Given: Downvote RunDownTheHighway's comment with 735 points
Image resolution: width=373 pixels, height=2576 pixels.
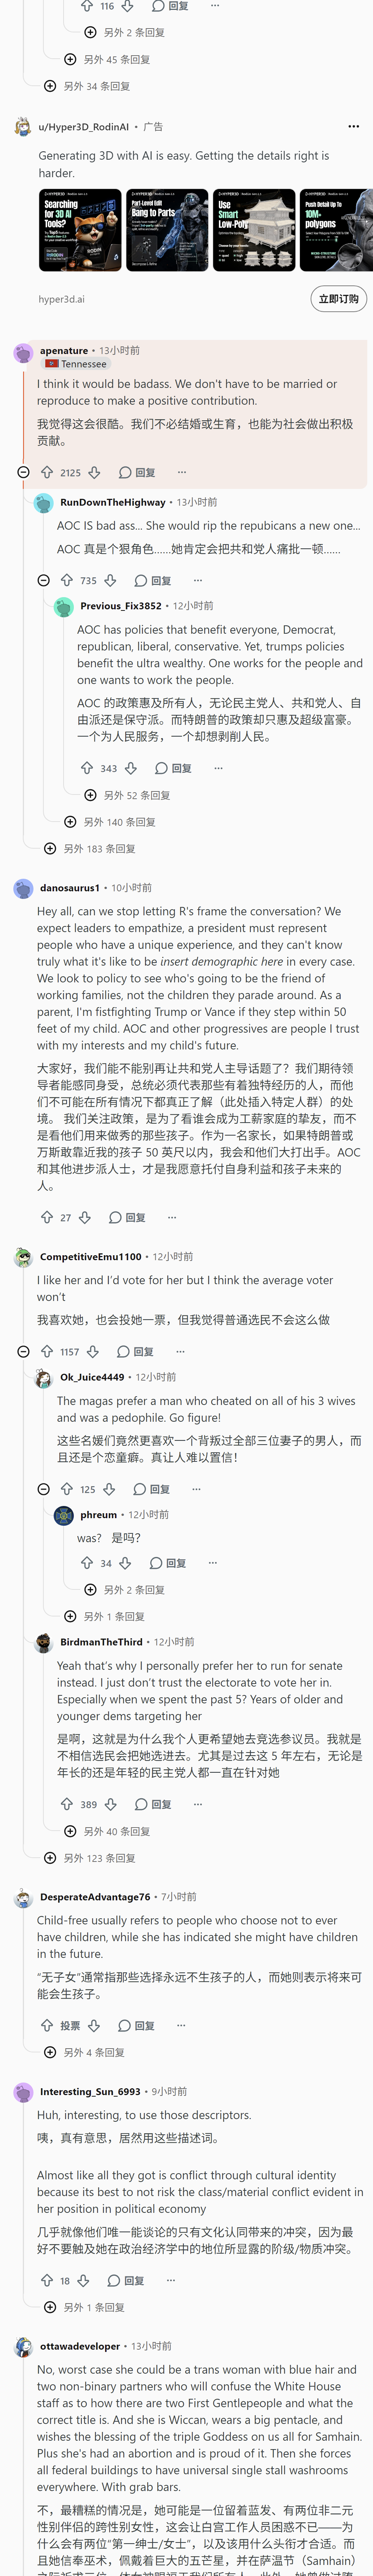Looking at the screenshot, I should 110,580.
